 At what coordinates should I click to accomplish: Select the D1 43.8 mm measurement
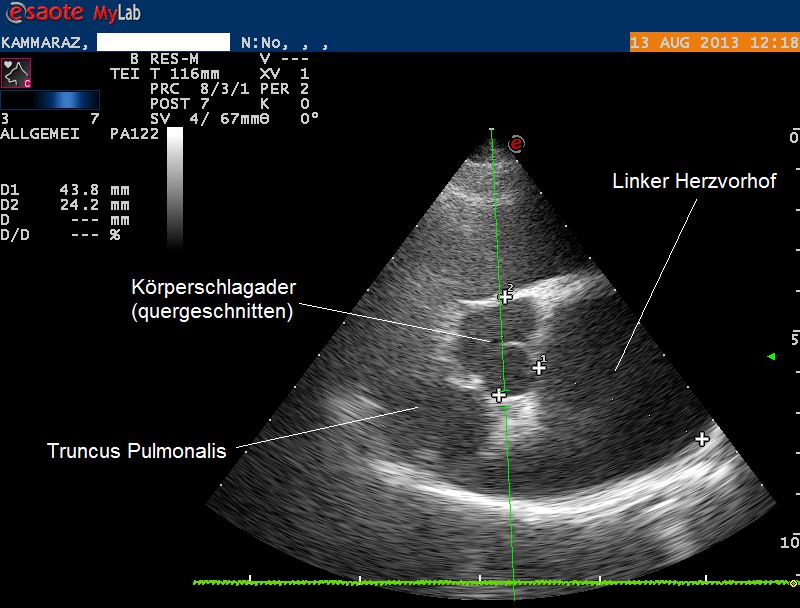coord(67,190)
